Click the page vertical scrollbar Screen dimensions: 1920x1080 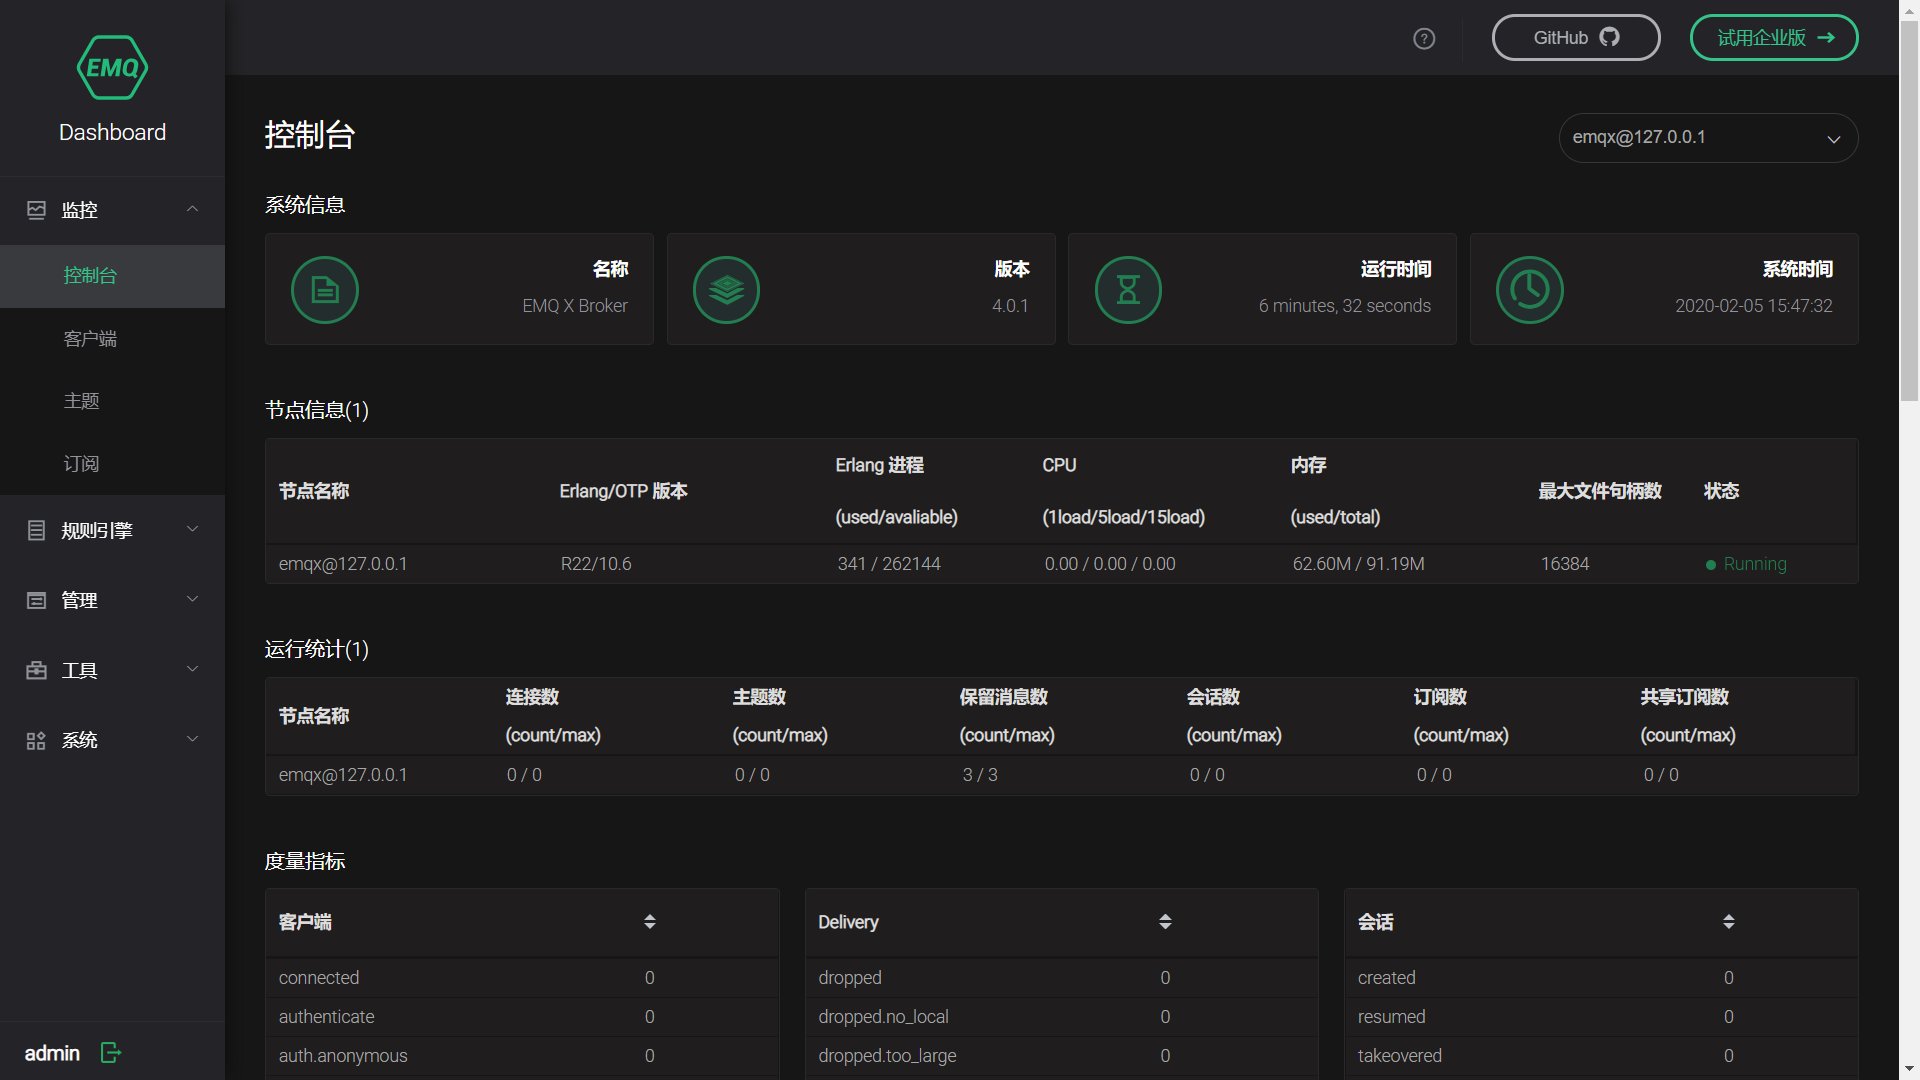pos(1909,210)
